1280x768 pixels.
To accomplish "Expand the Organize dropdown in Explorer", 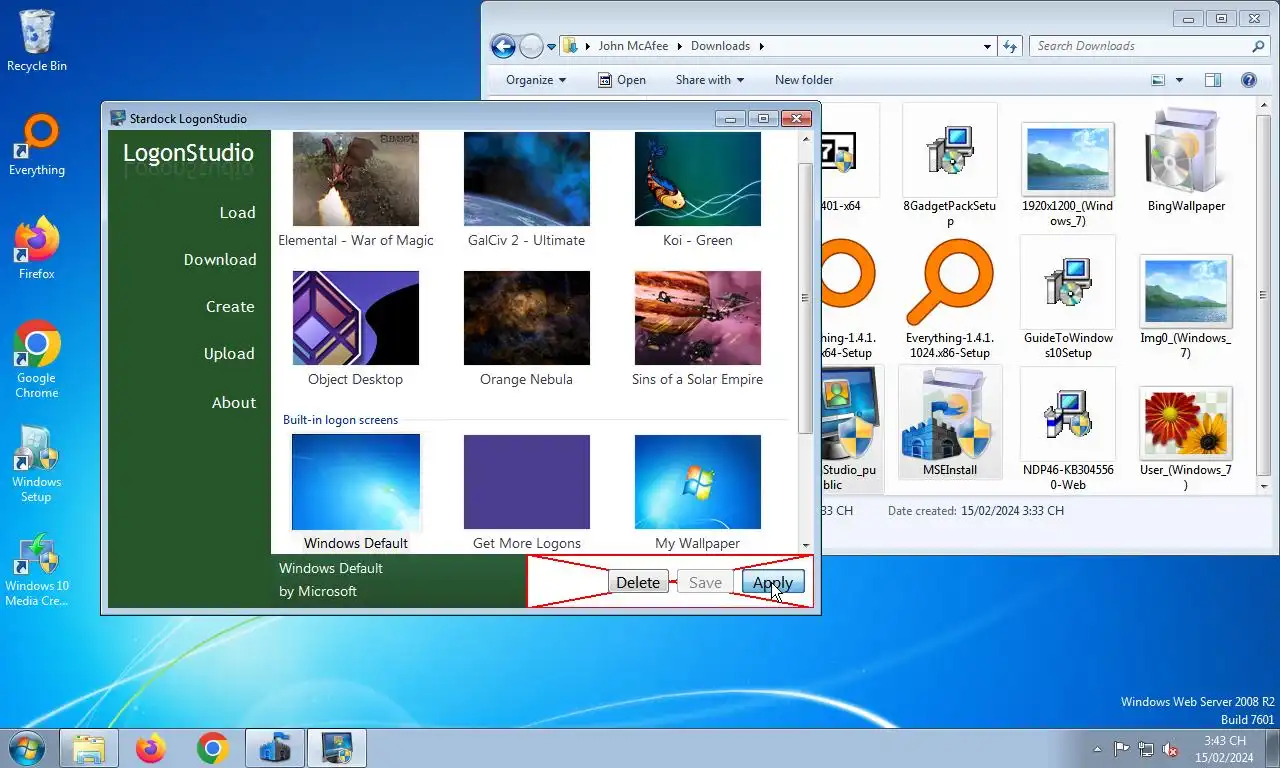I will click(x=536, y=80).
